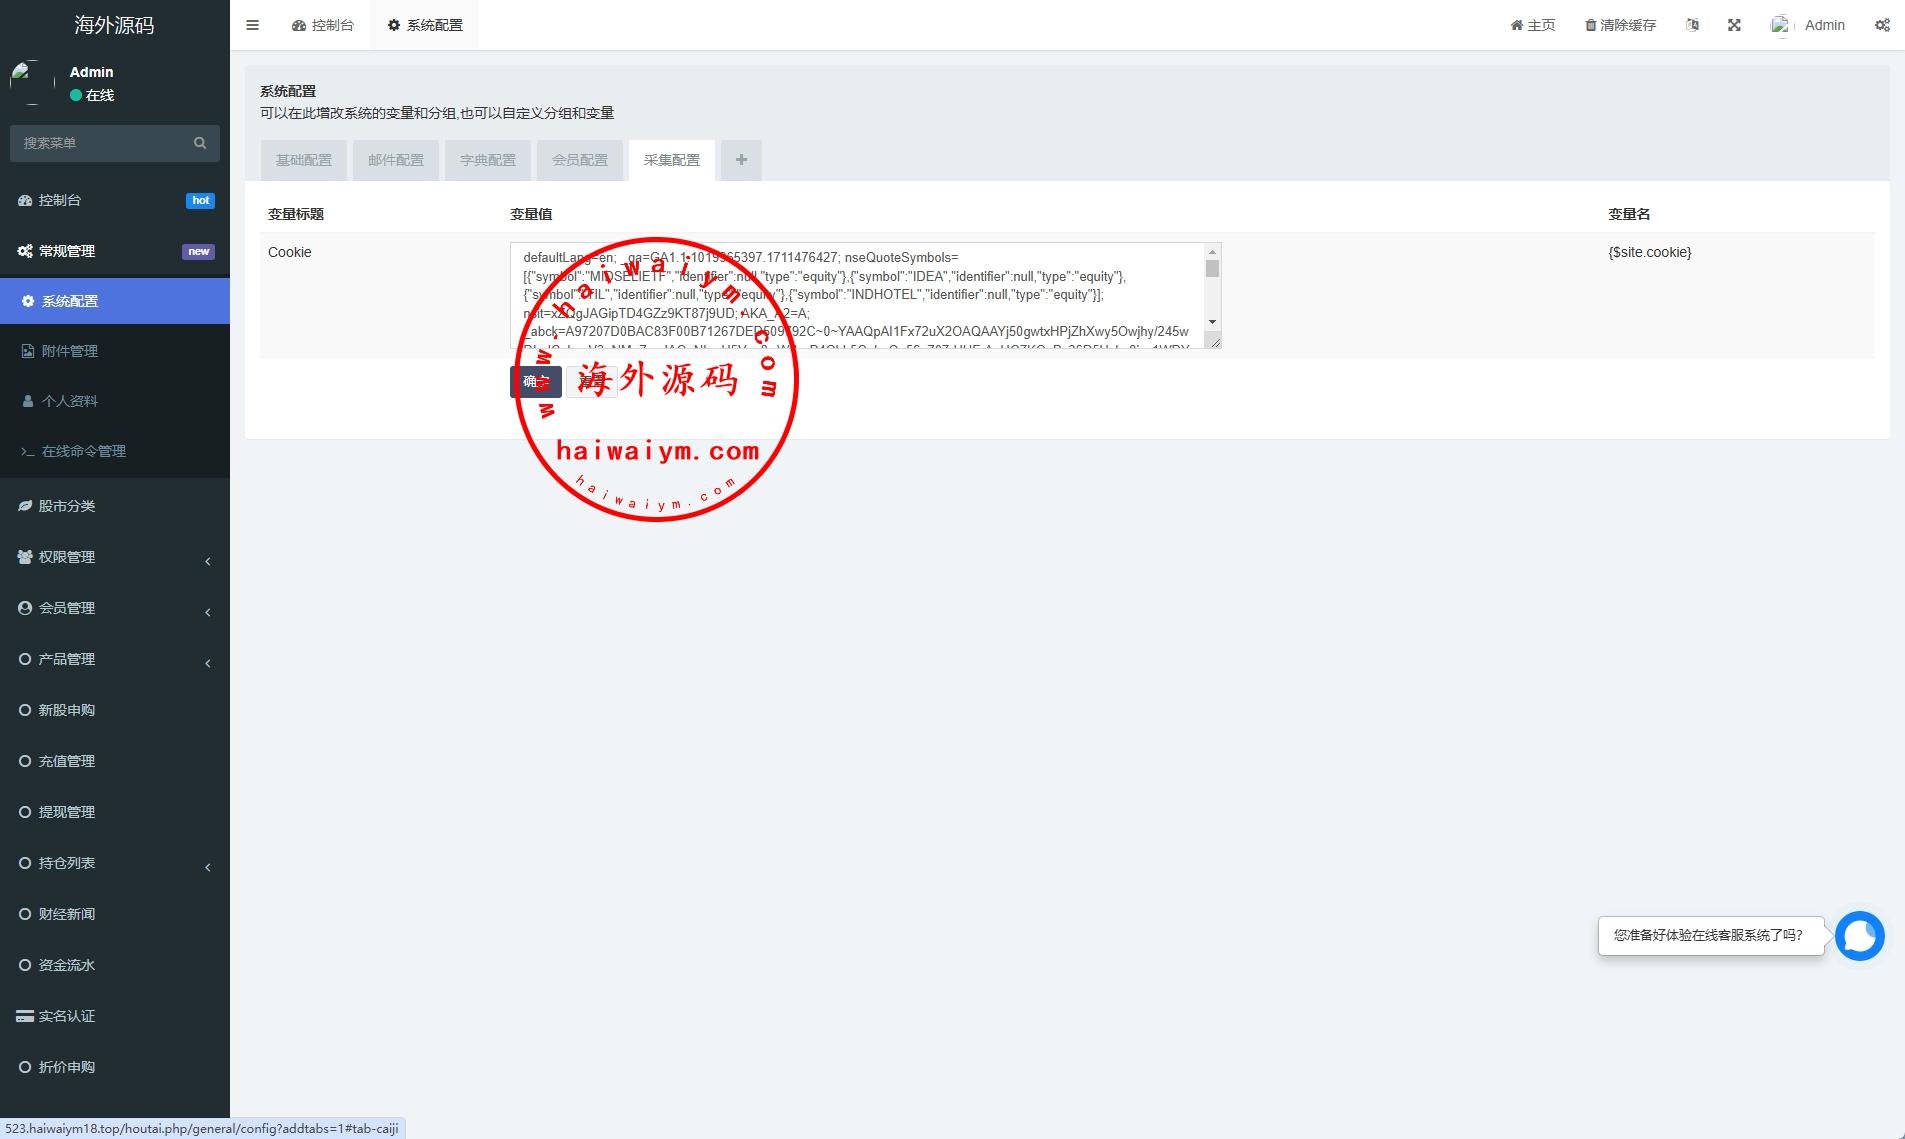1905x1139 pixels.
Task: Switch to the 邮件配置 tab
Action: (x=396, y=160)
